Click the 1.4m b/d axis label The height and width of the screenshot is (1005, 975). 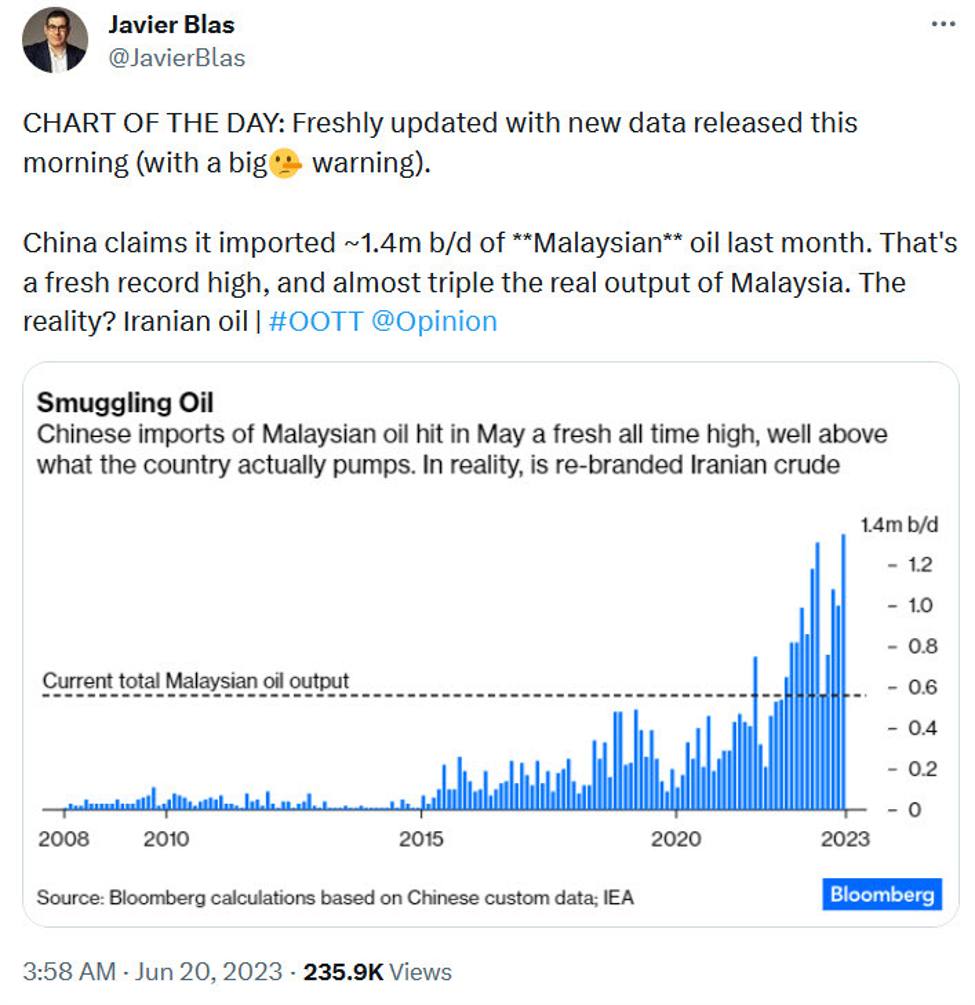(x=900, y=524)
